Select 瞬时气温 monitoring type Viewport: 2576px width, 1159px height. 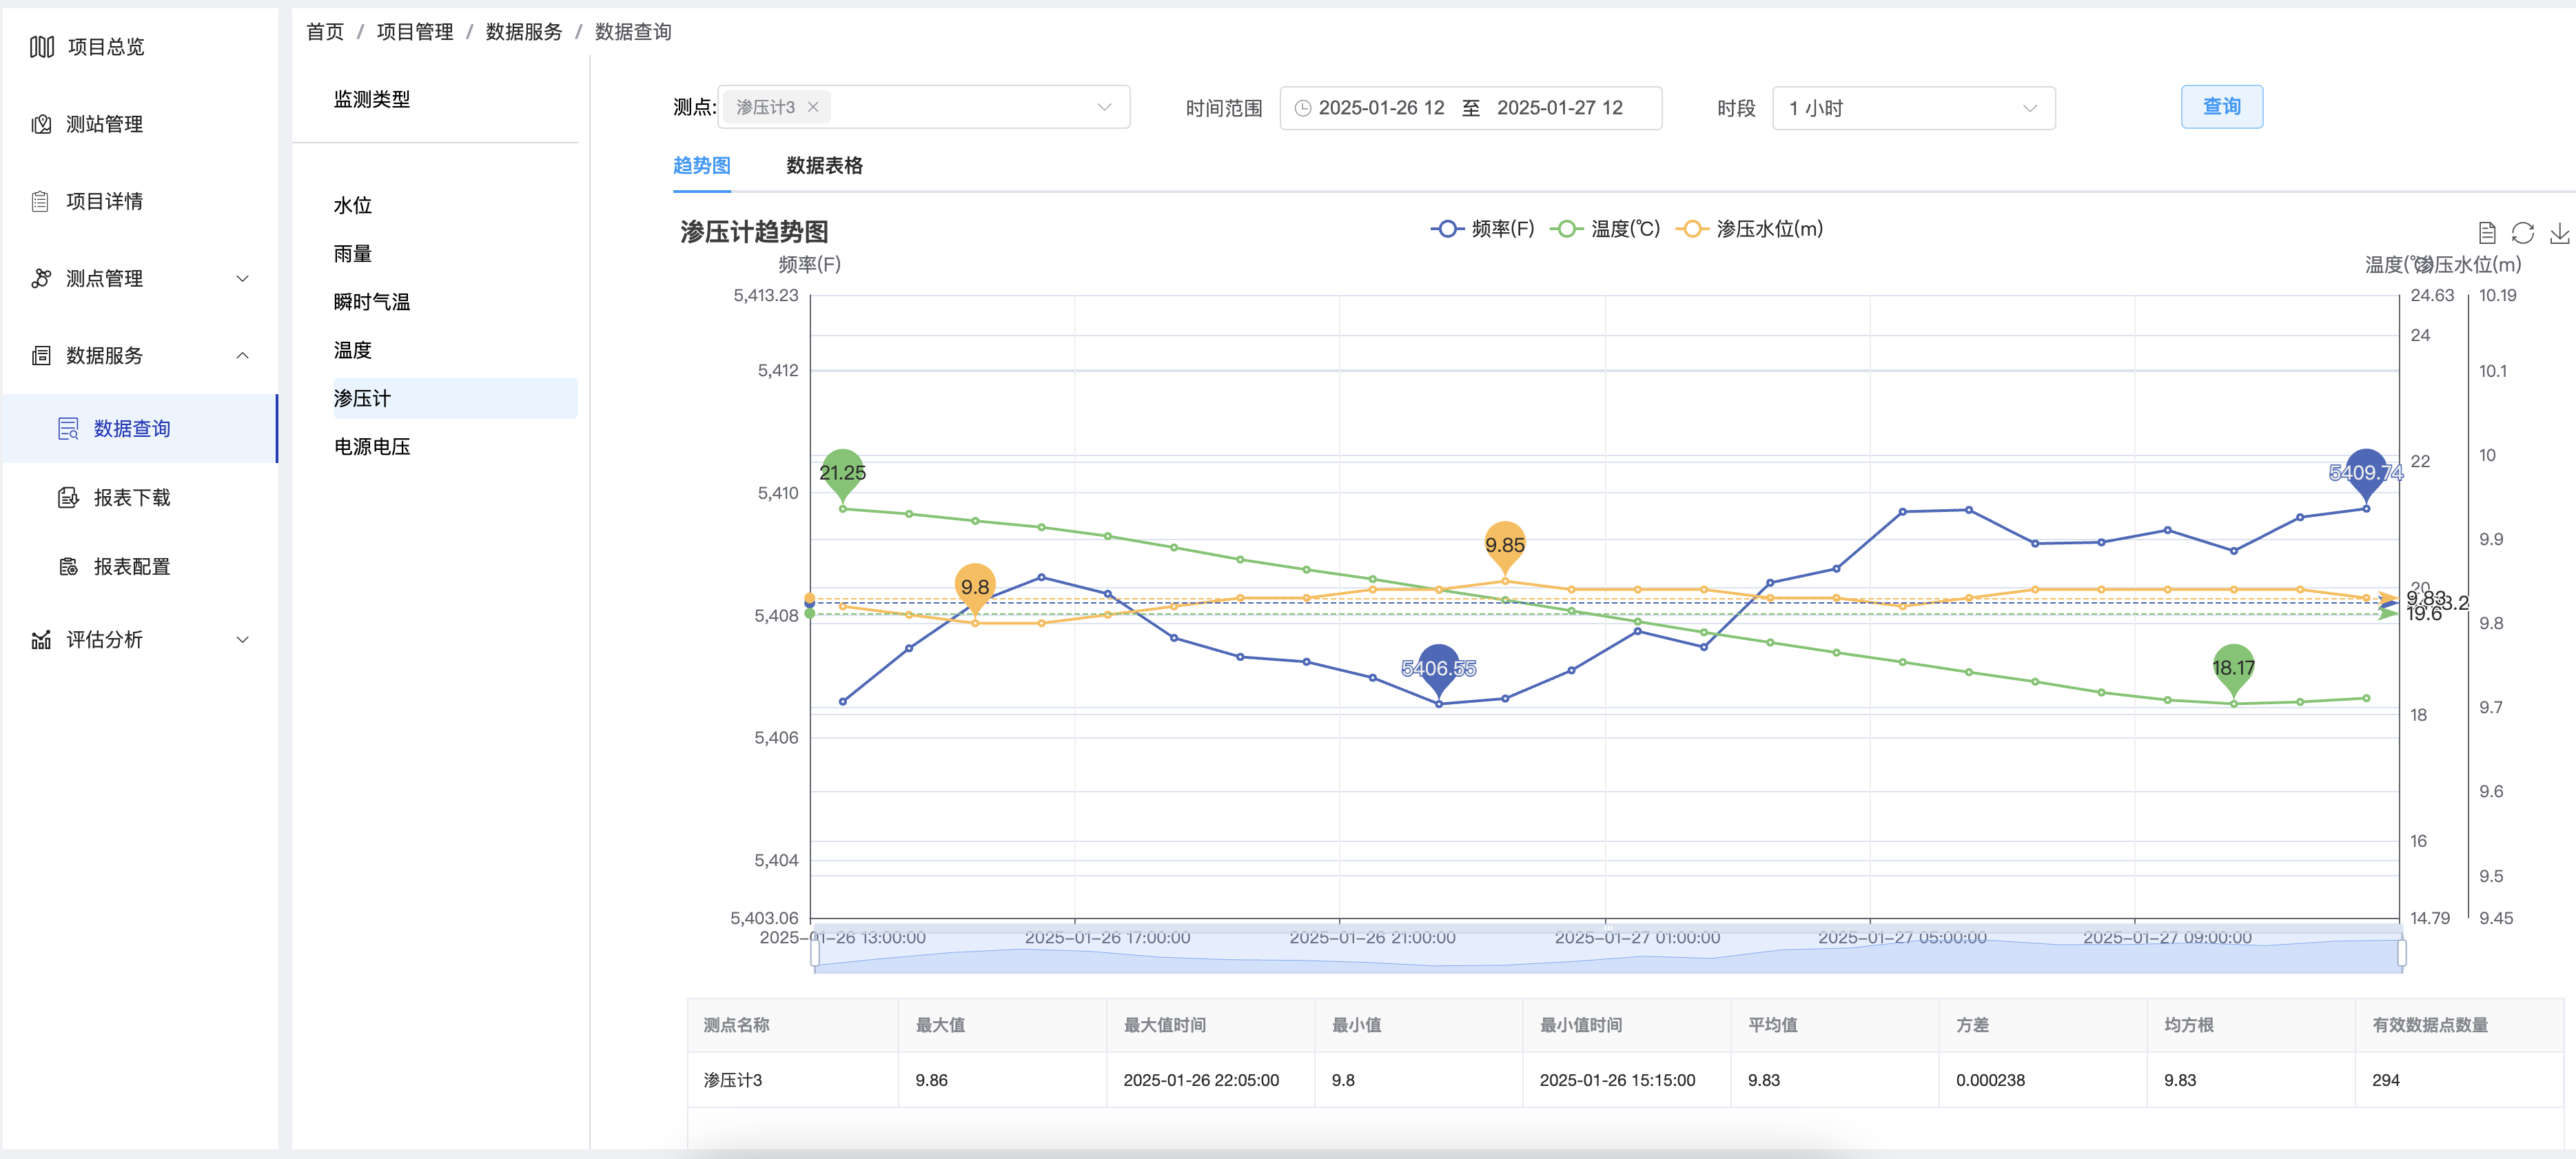pyautogui.click(x=372, y=302)
